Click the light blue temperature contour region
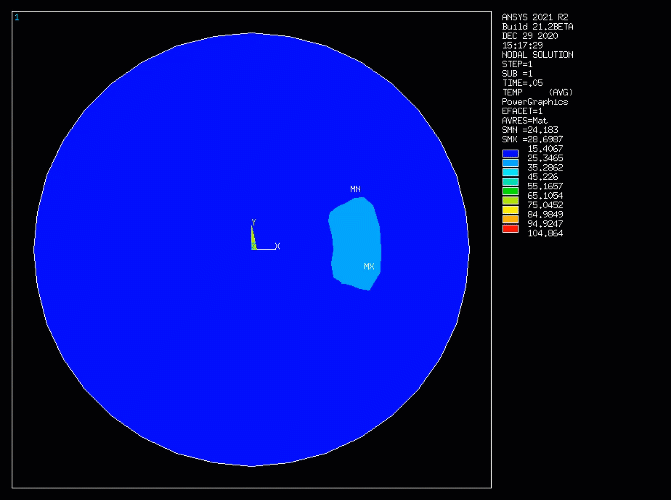The width and height of the screenshot is (671, 500). (x=355, y=242)
